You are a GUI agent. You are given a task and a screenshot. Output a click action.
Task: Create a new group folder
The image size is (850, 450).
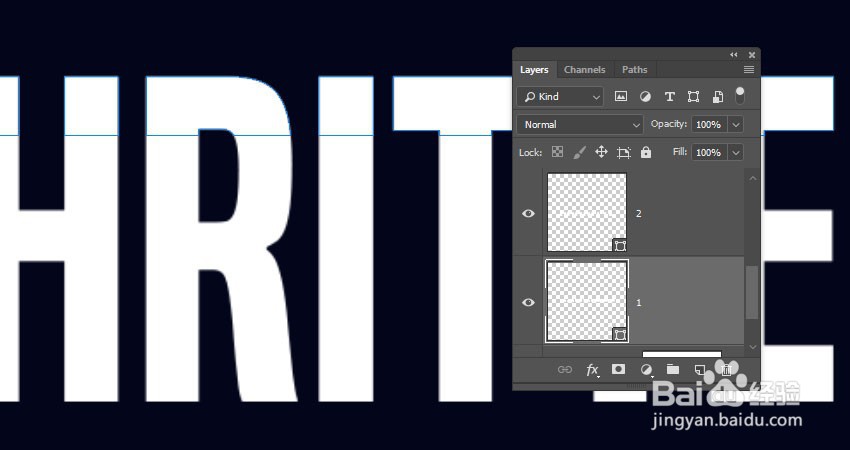pos(673,369)
